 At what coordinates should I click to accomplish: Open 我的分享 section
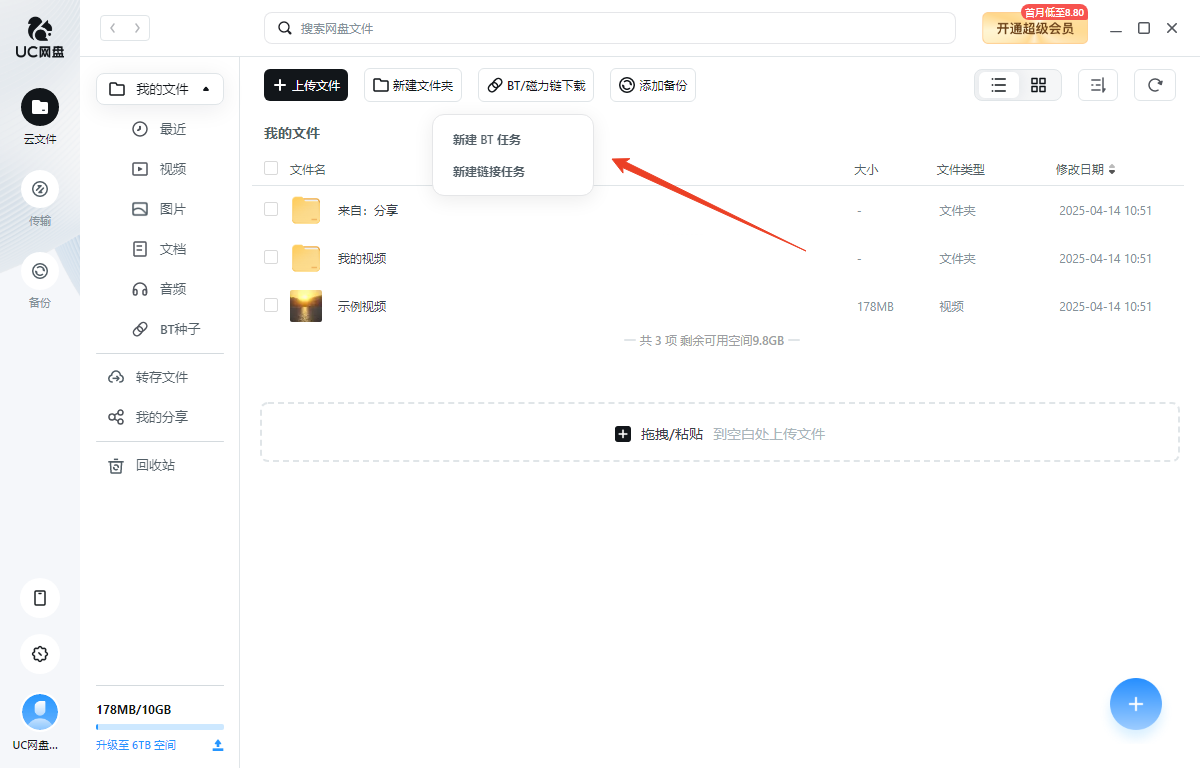148,417
